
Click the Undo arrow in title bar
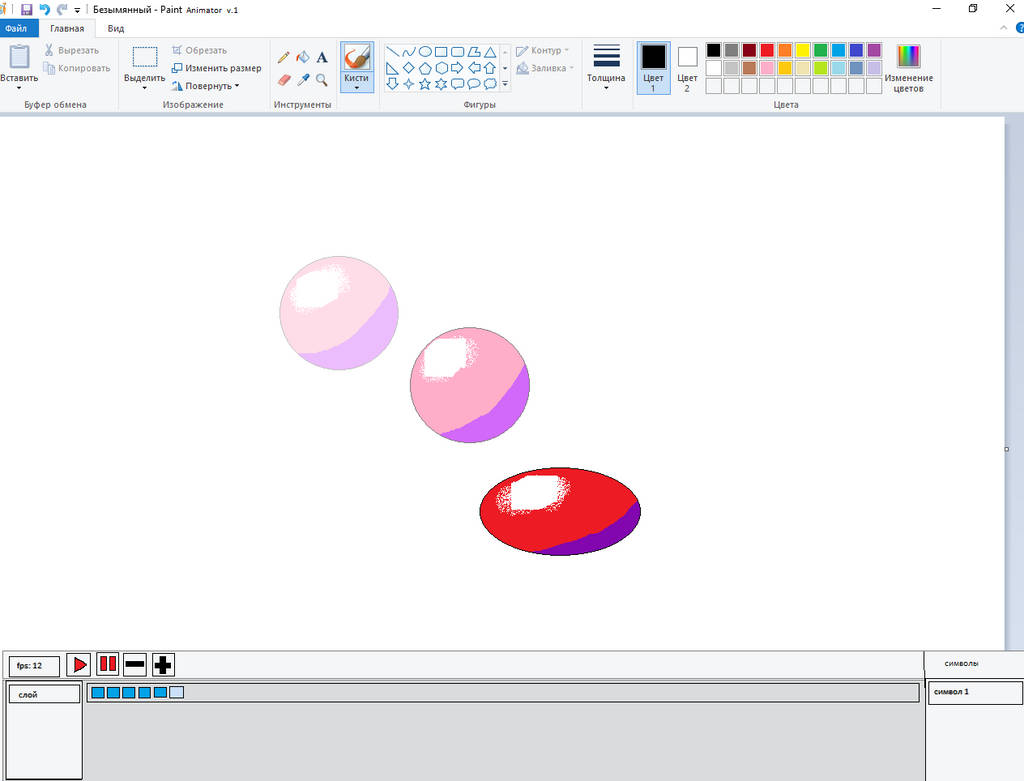(44, 10)
